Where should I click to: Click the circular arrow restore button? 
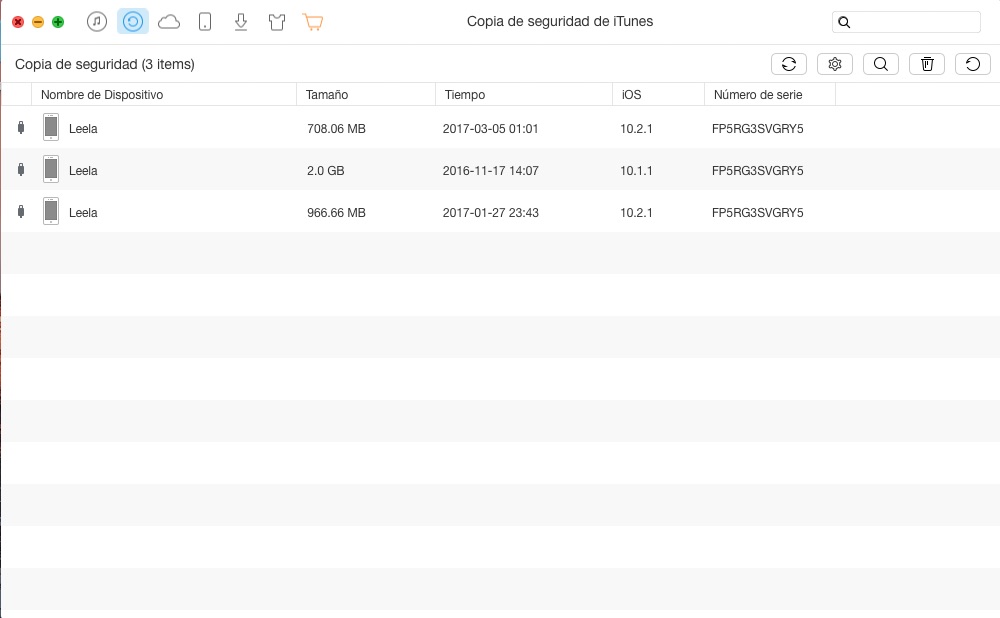(973, 64)
